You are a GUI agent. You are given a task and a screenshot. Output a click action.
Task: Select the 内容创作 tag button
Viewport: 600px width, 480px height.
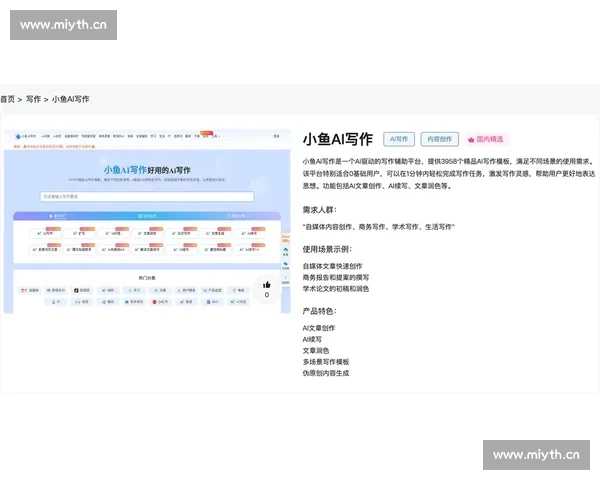(439, 139)
